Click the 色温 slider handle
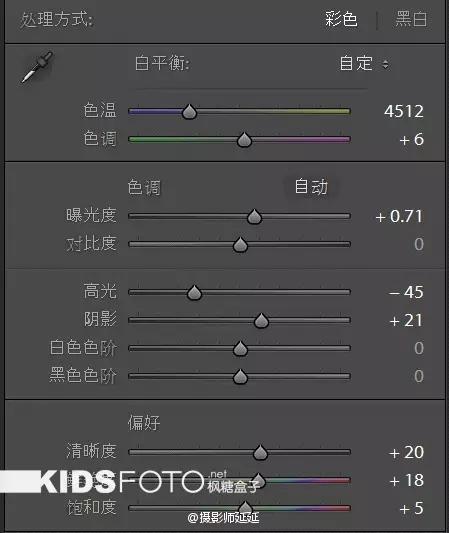 pos(189,112)
